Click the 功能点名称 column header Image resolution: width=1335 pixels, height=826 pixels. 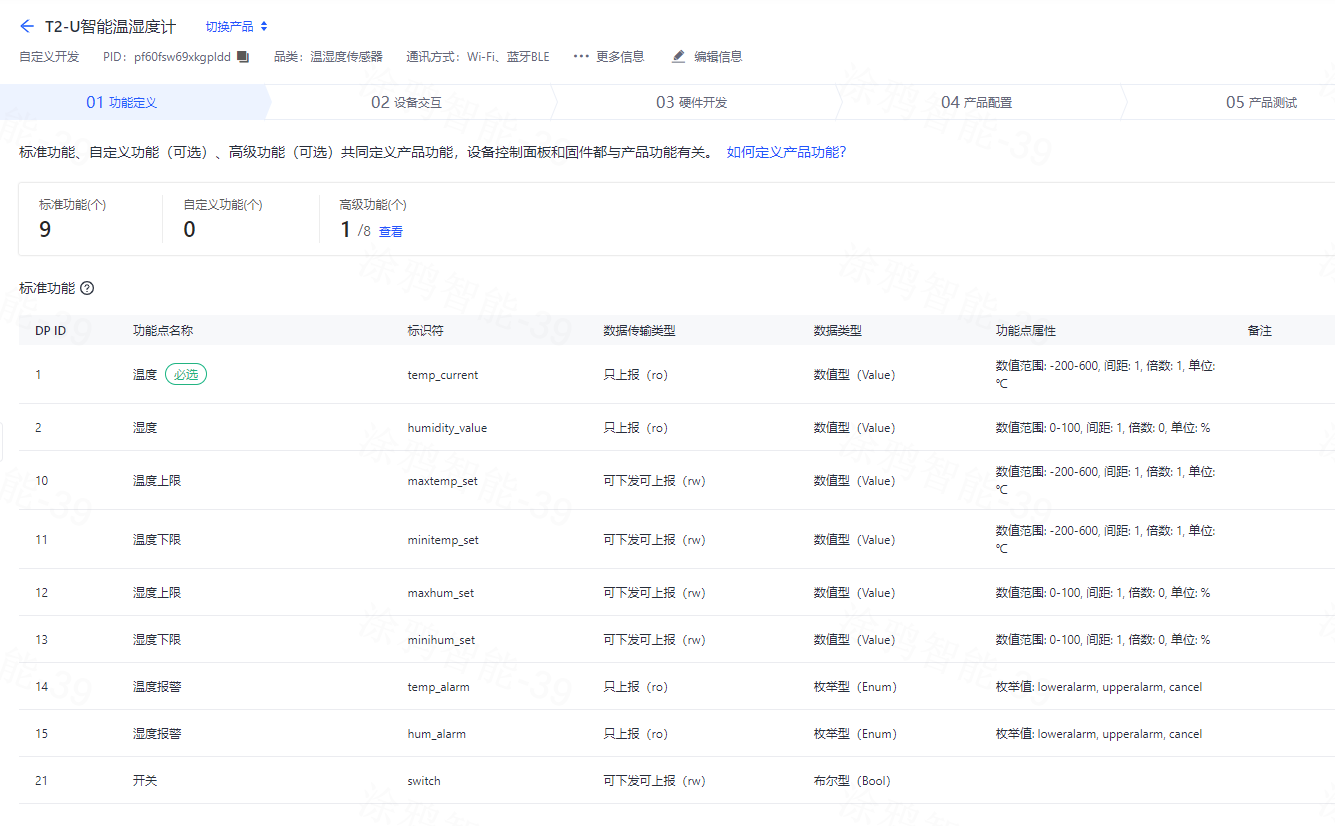pos(163,331)
